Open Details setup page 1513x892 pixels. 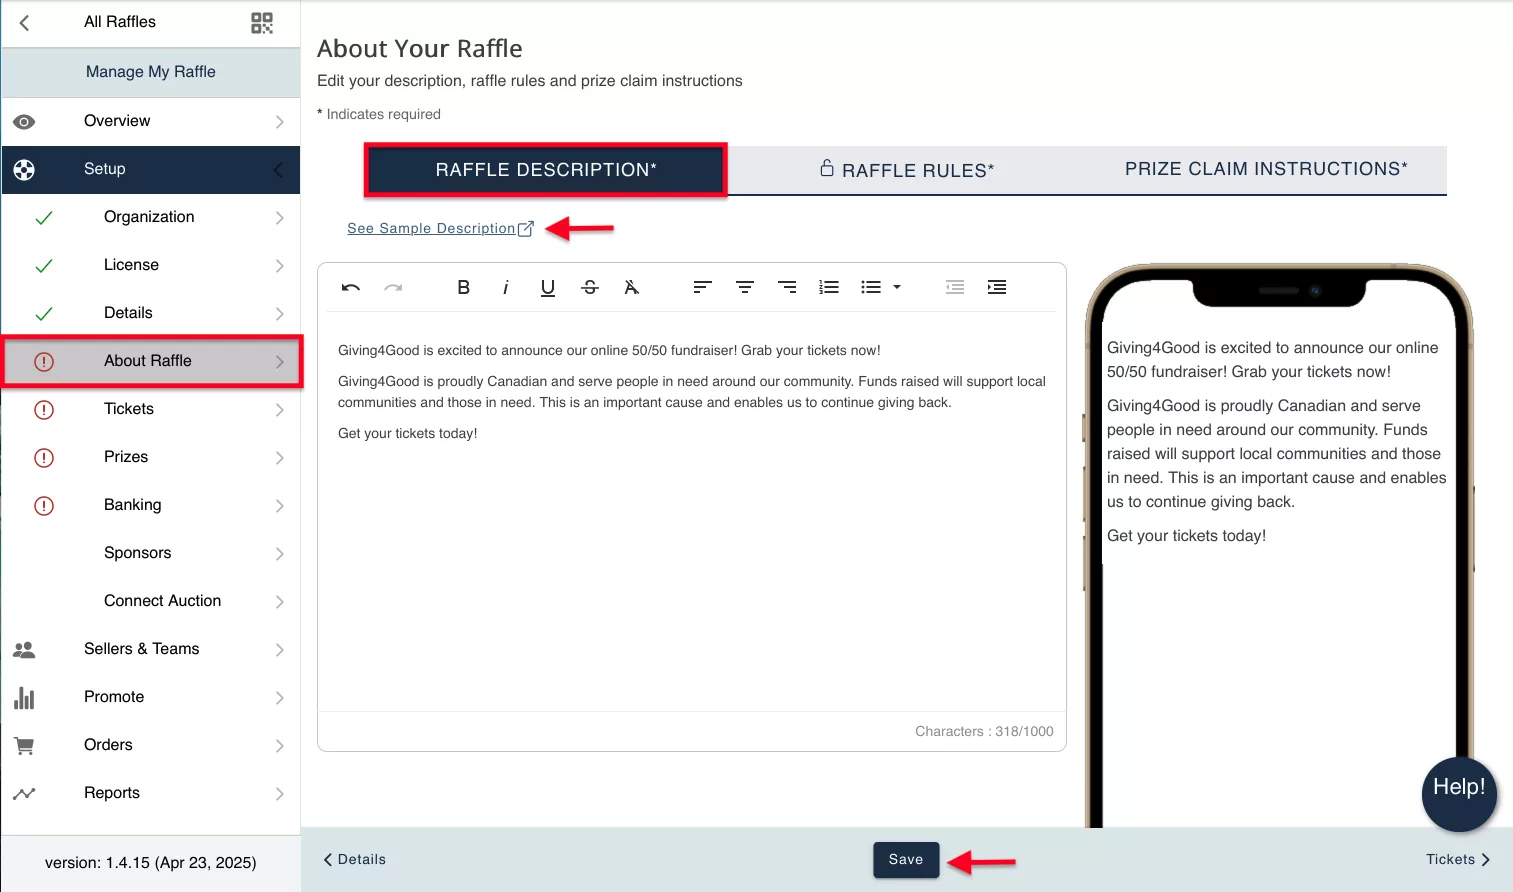tap(150, 313)
